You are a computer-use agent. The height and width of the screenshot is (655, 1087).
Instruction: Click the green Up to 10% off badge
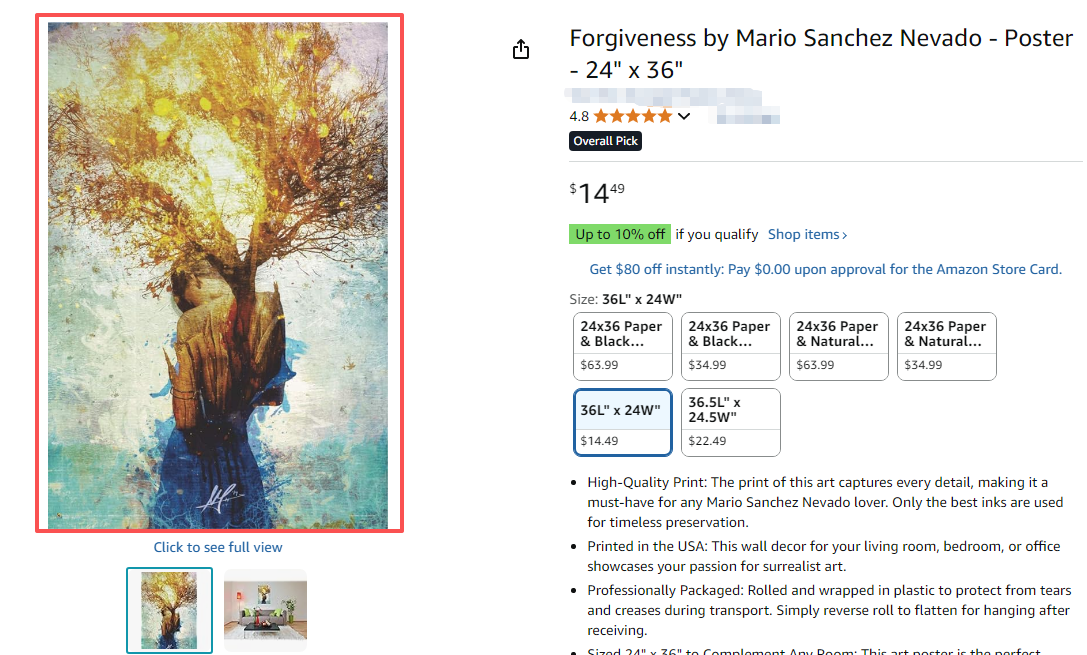click(620, 234)
